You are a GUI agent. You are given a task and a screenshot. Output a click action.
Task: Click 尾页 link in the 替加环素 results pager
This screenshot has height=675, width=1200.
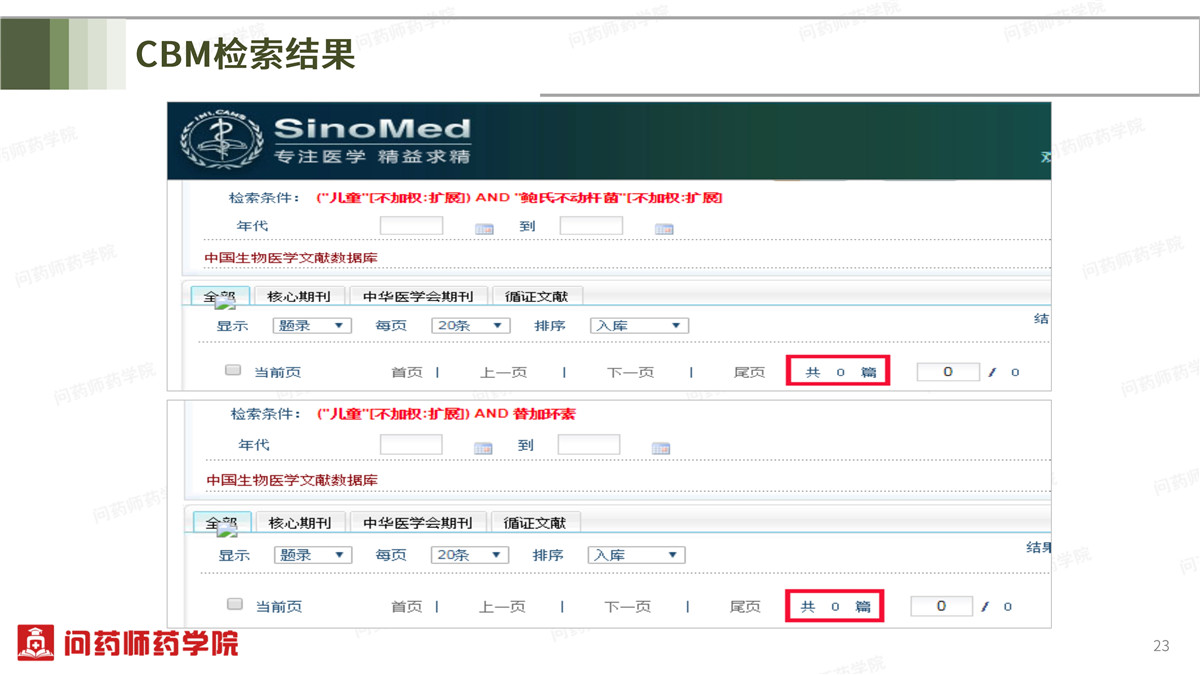(745, 607)
